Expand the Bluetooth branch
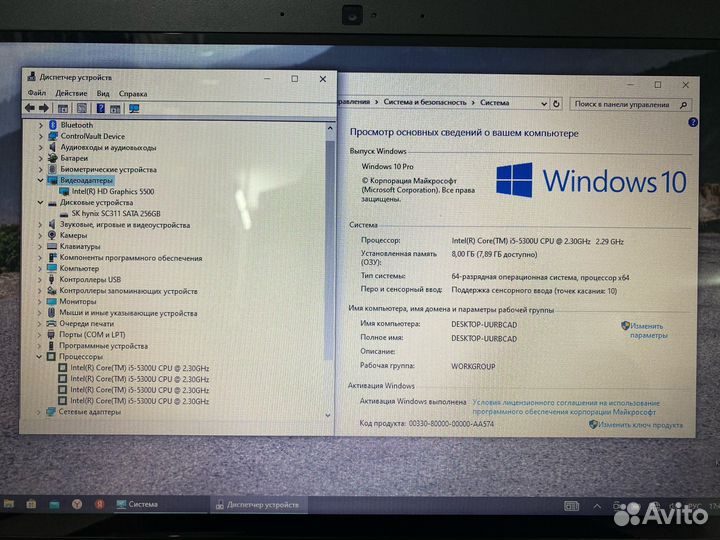Screen dimensions: 720x540 (41, 125)
